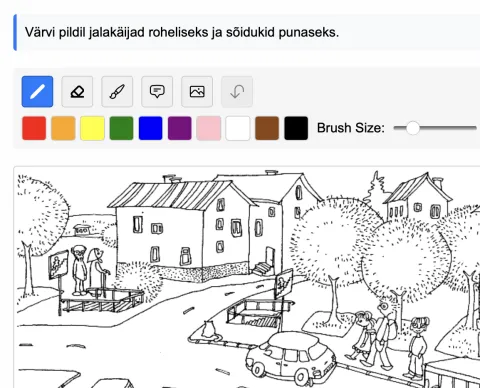Click the instruction text 'Värvi pildil jalakäijad'
Image resolution: width=480 pixels, height=388 pixels.
[85, 32]
